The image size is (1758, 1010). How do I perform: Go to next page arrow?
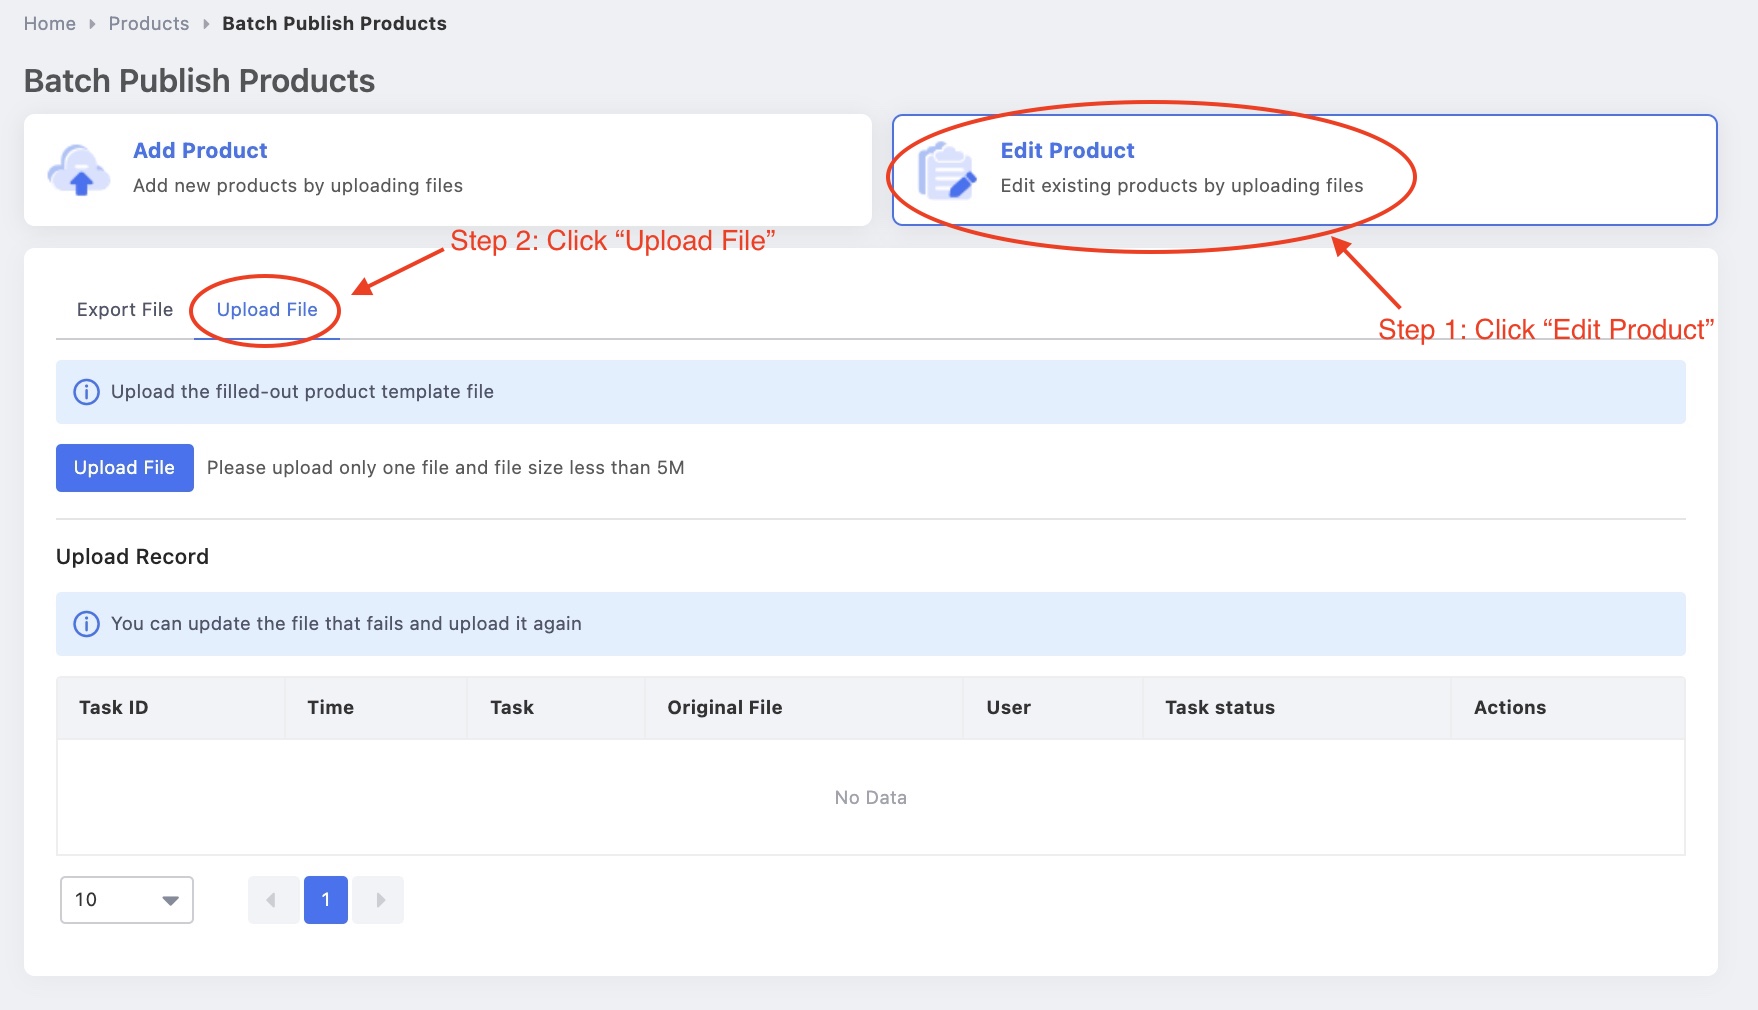point(379,900)
